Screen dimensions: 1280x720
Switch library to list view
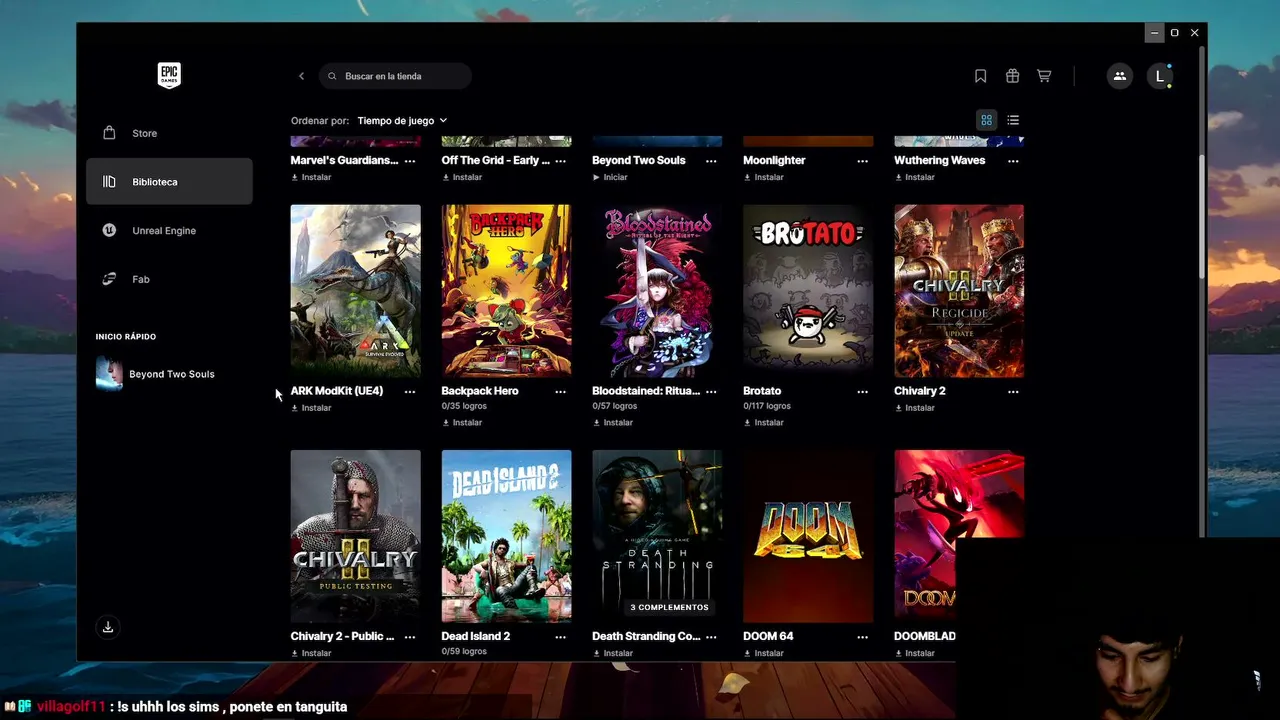1013,120
